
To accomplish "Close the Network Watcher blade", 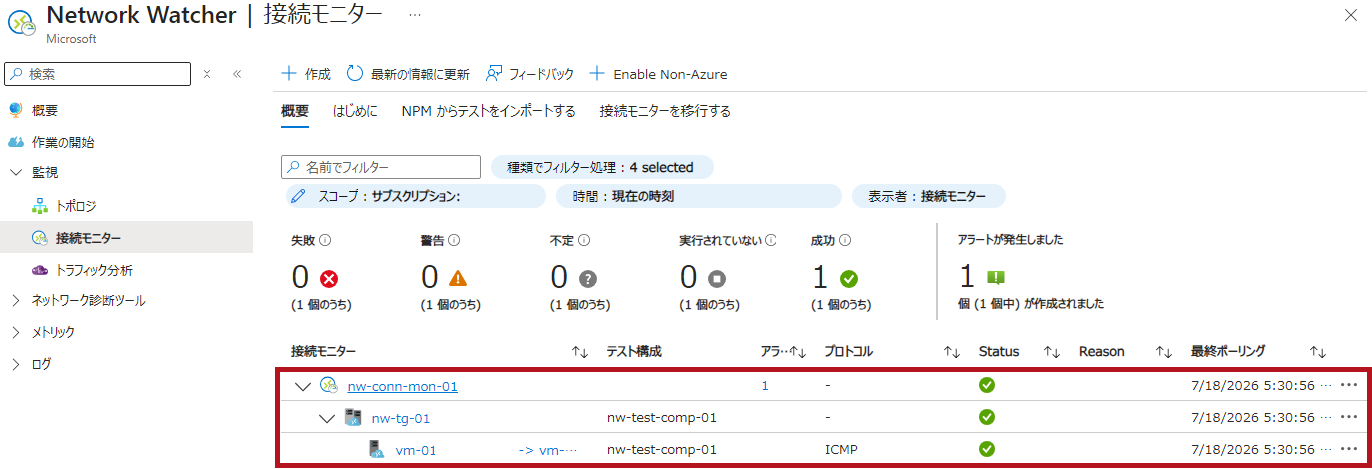I will (1352, 15).
